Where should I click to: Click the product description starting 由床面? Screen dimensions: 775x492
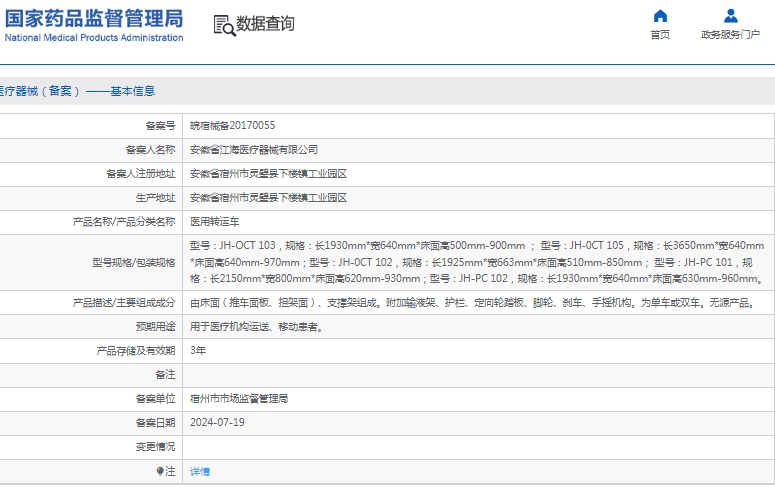point(474,303)
